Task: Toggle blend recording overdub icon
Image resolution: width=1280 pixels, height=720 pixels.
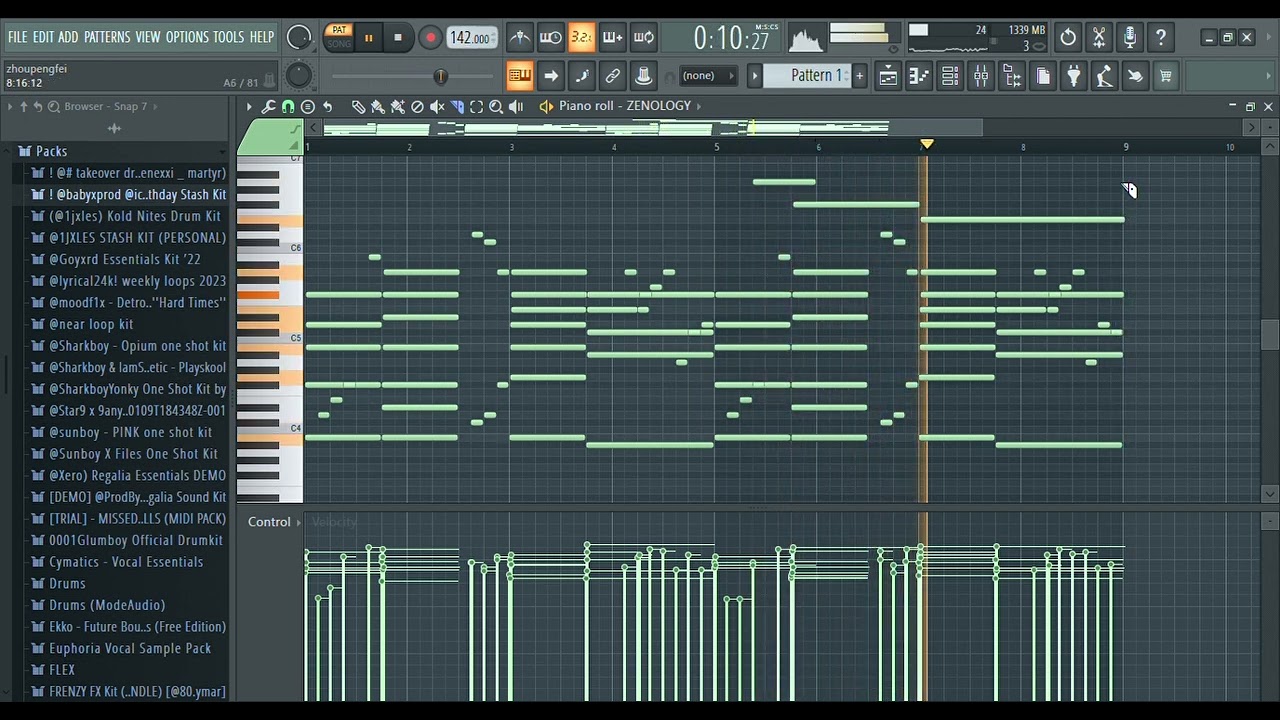Action: click(x=612, y=38)
